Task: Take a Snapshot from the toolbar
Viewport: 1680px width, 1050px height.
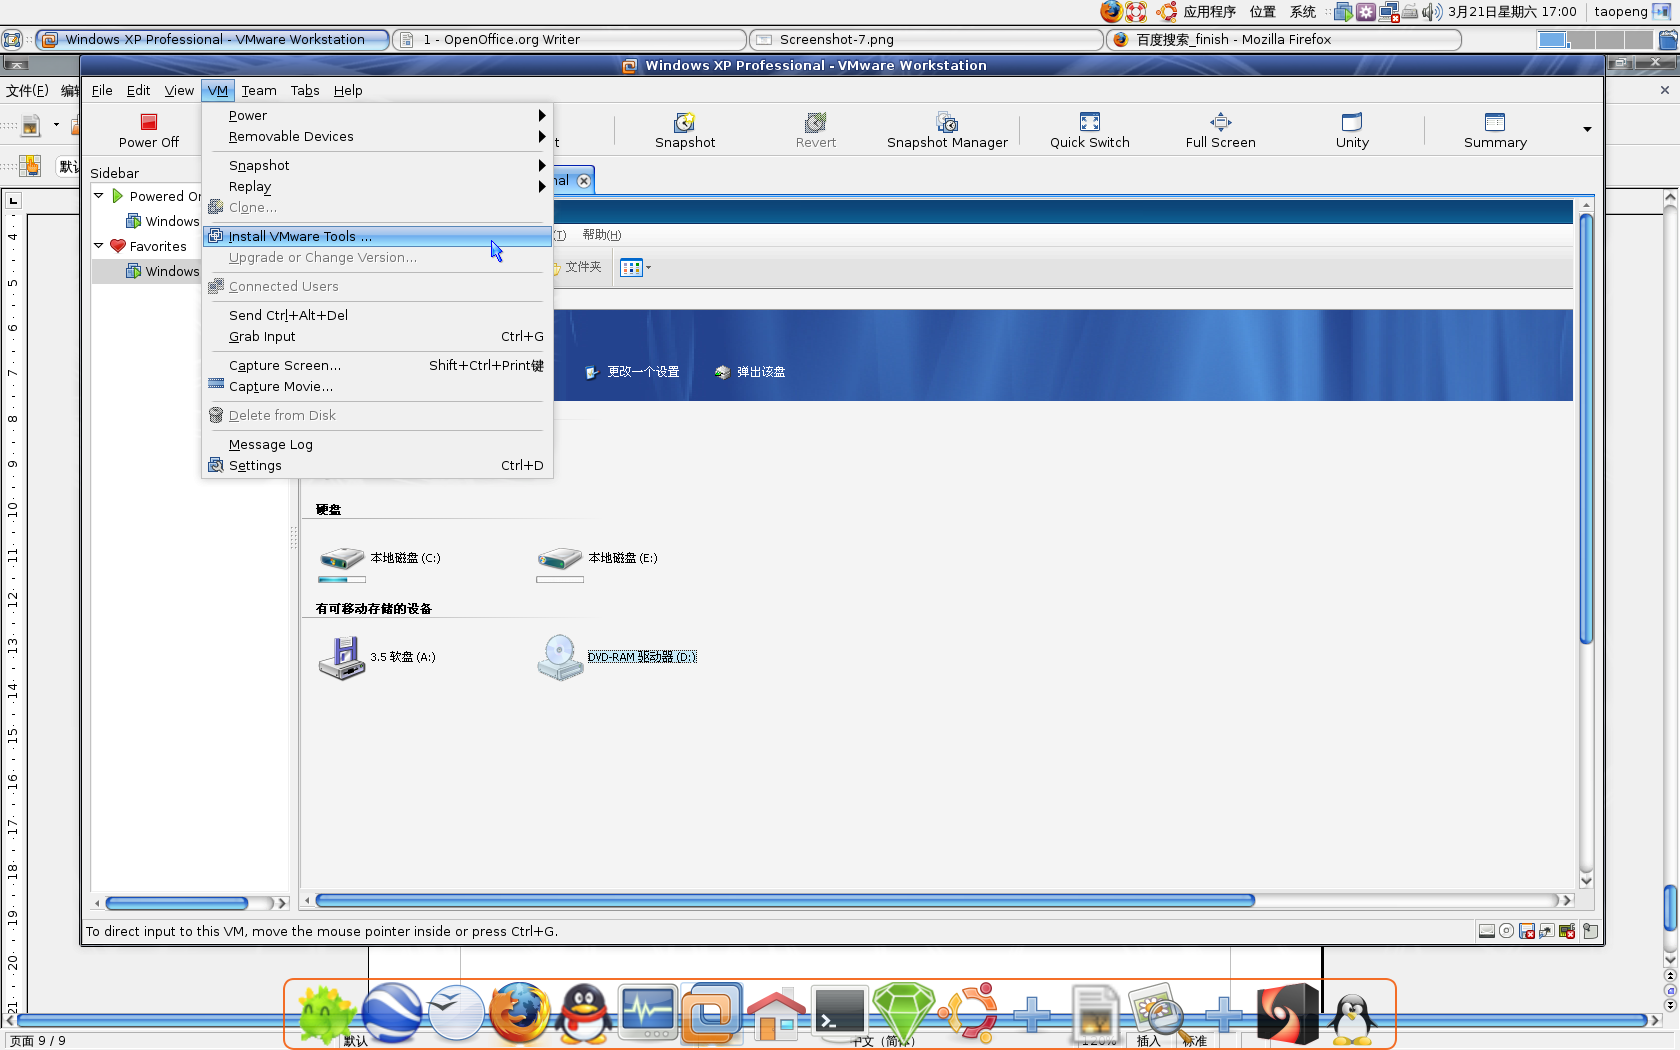Action: pyautogui.click(x=685, y=130)
